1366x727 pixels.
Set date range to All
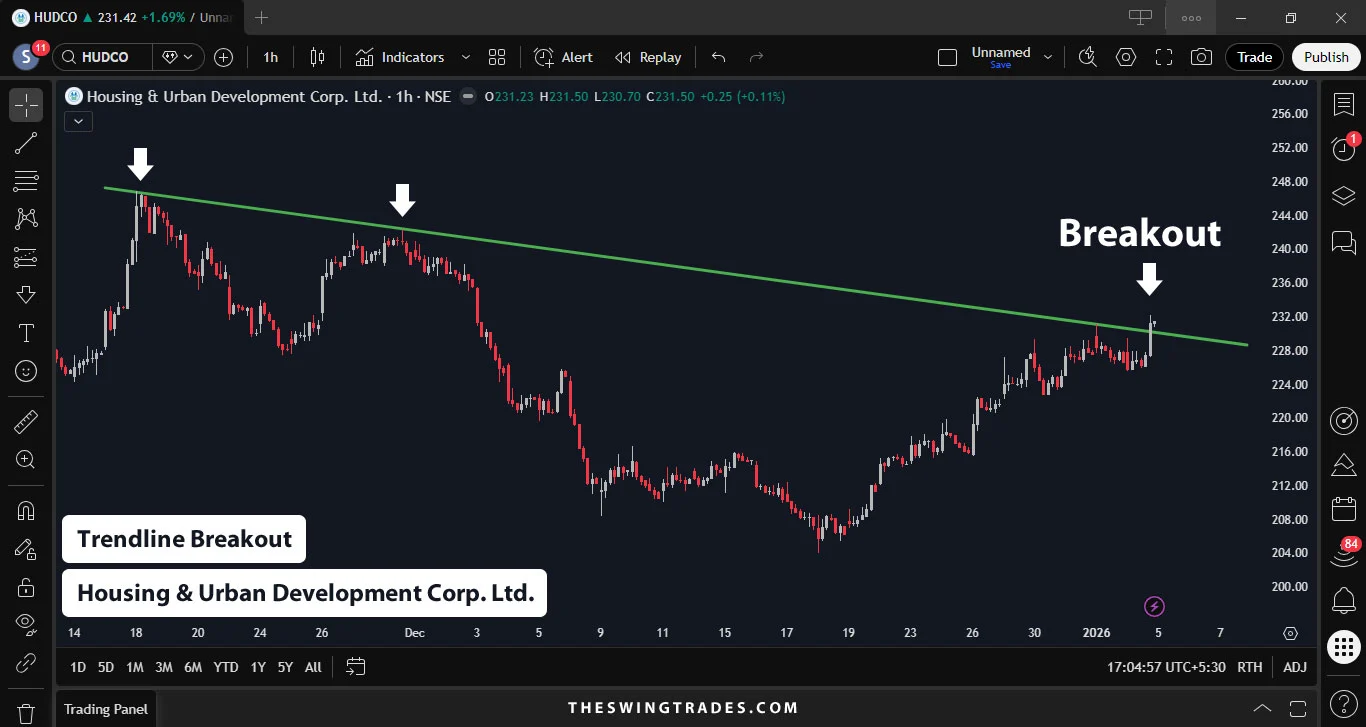(x=313, y=667)
